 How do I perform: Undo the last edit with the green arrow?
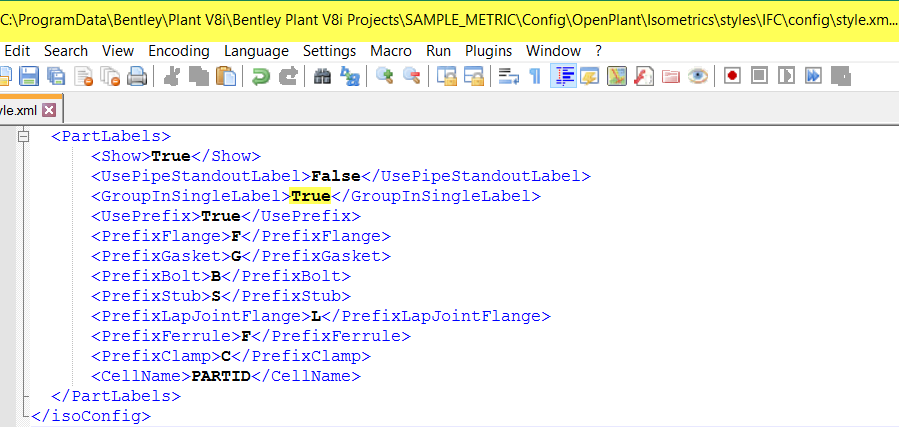click(x=261, y=76)
